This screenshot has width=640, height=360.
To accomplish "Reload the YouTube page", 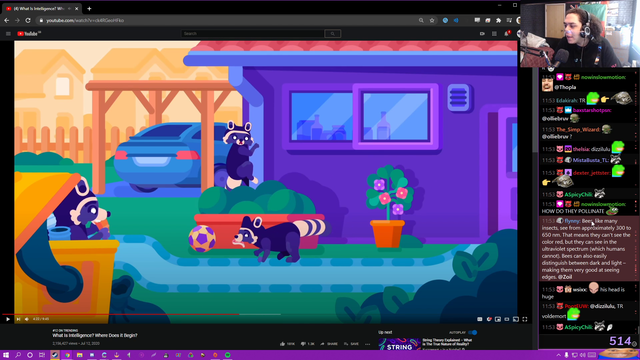I will [28, 20].
